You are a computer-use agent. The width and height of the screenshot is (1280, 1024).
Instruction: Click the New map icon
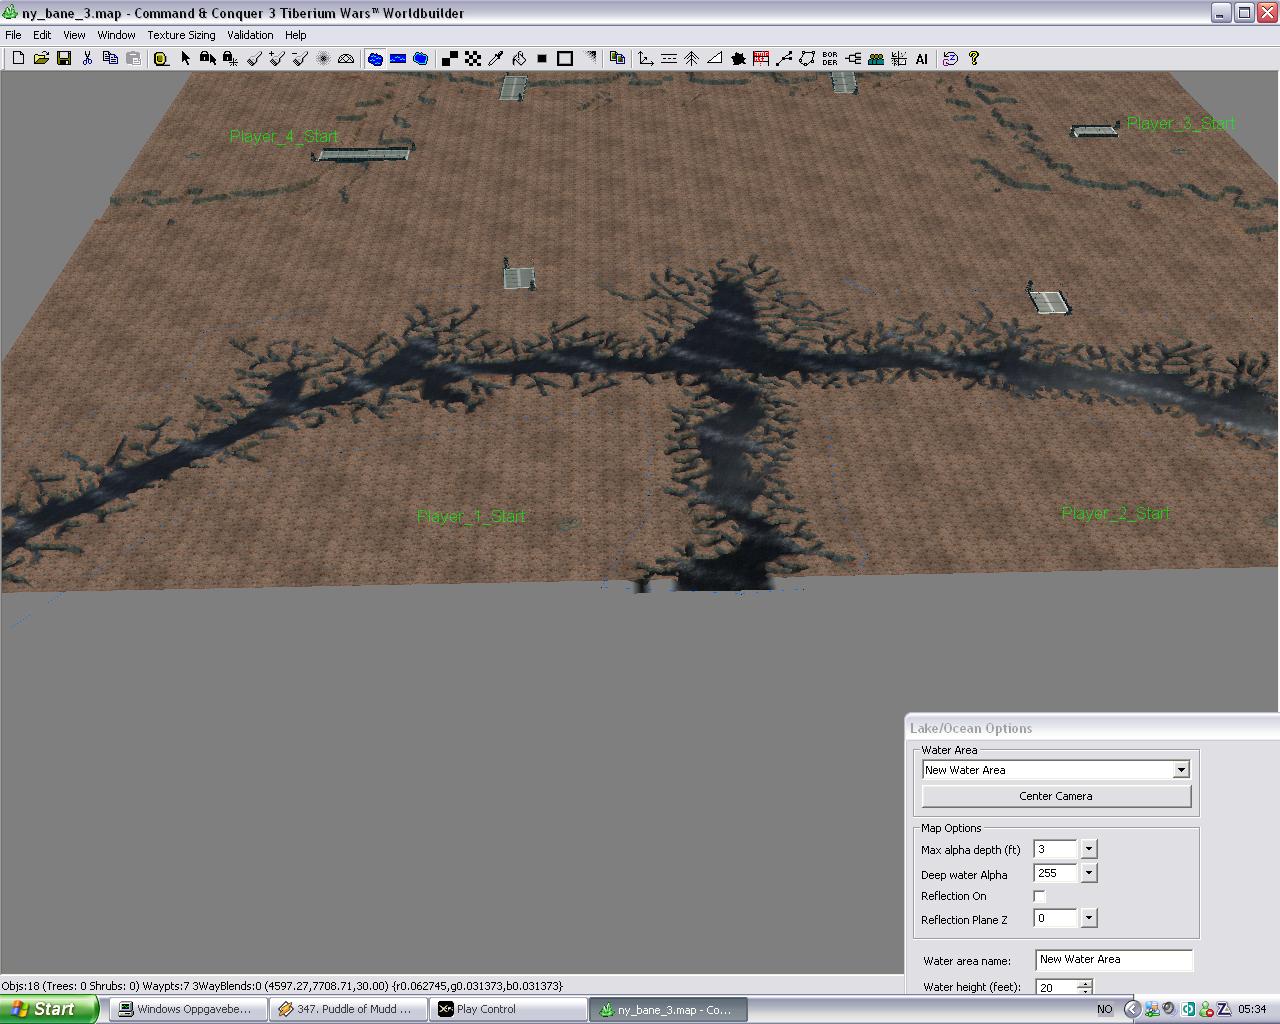pos(18,59)
